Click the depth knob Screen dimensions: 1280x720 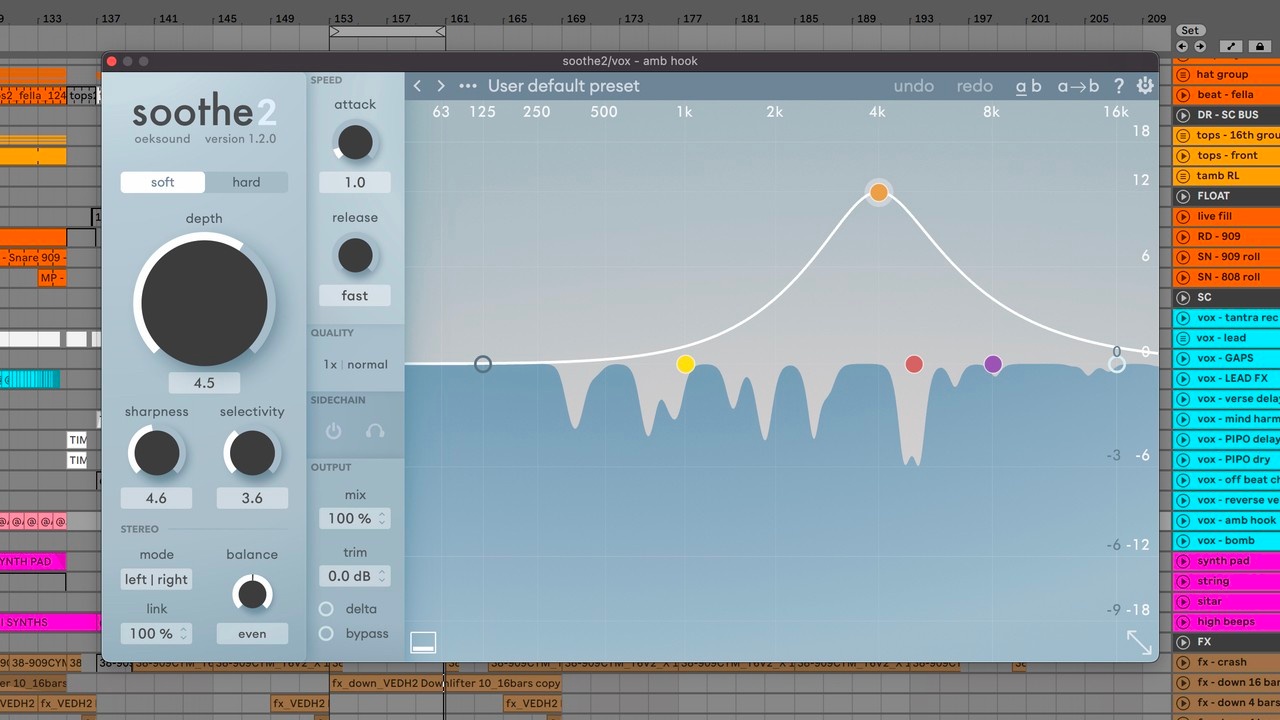[x=204, y=303]
